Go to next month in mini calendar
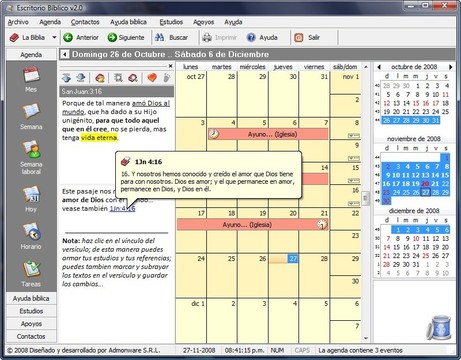This screenshot has width=461, height=360. pos(450,67)
